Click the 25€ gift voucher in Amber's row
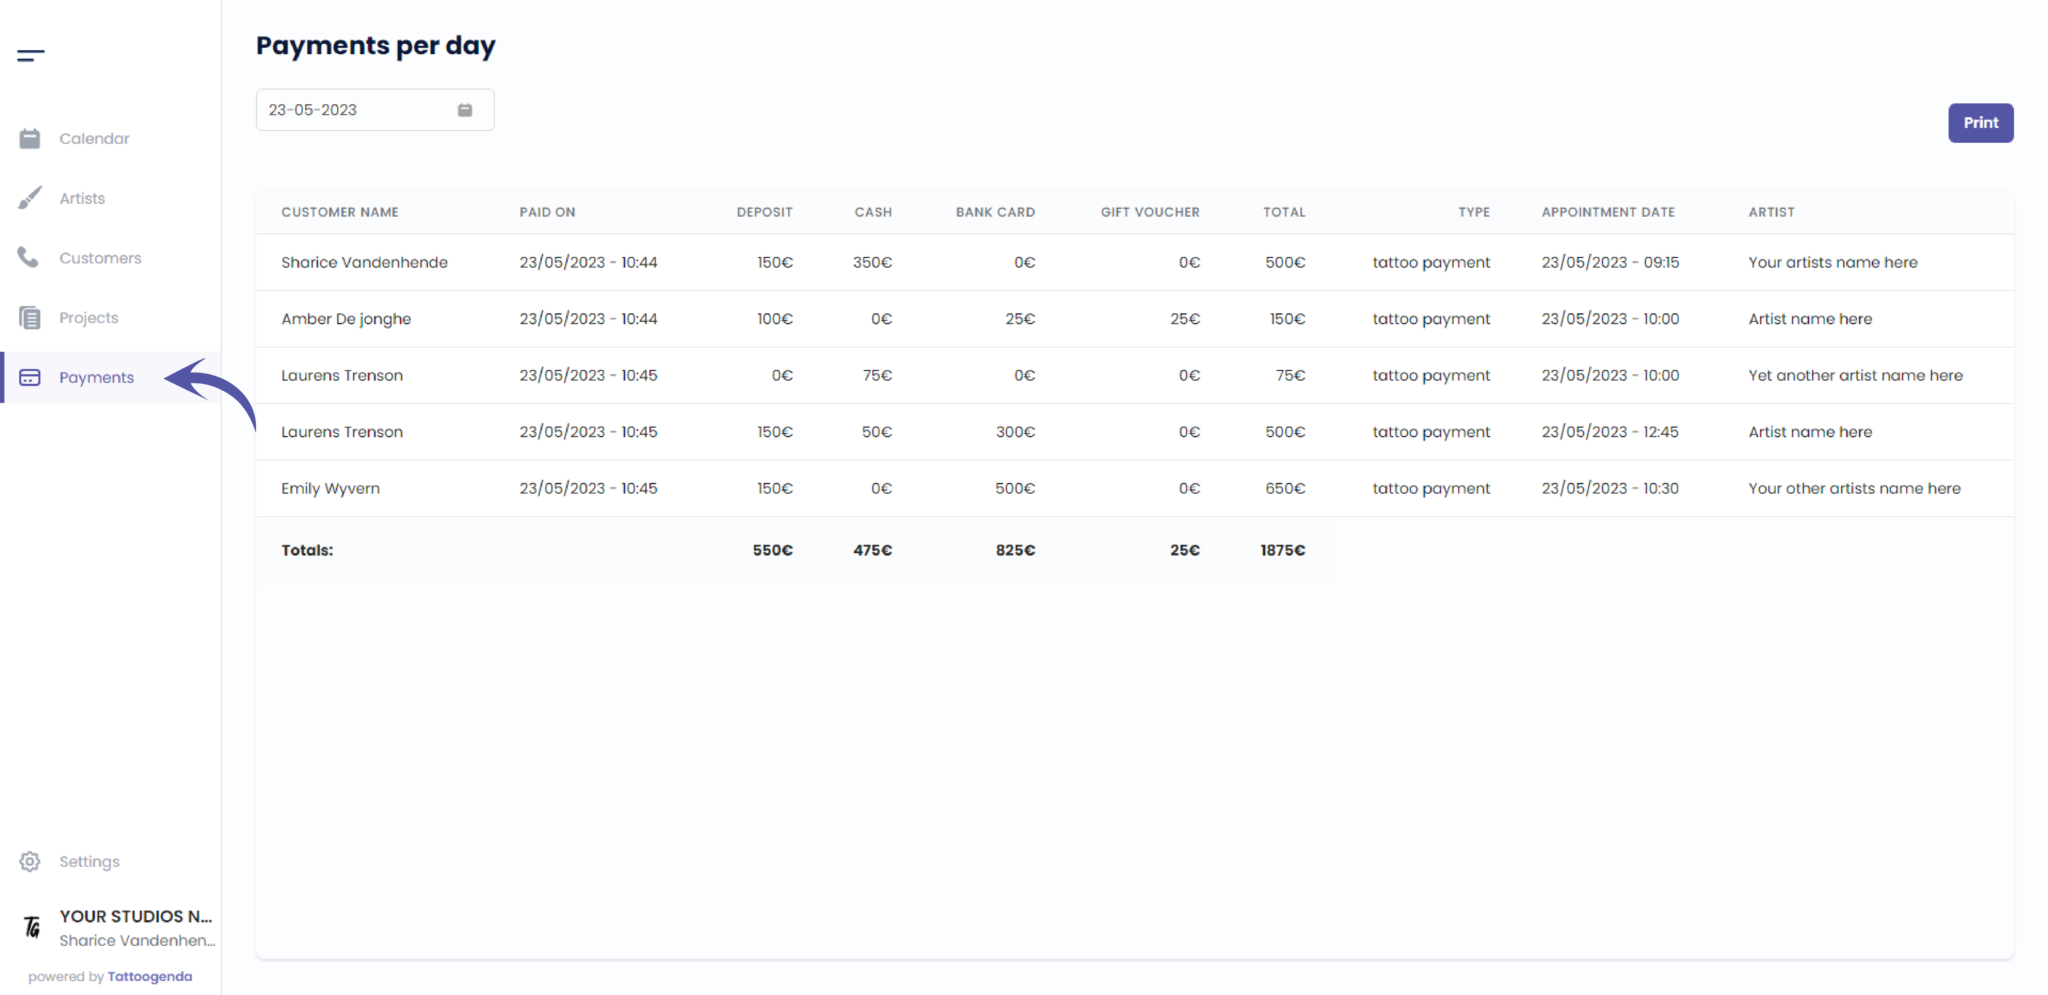2048x995 pixels. (x=1185, y=319)
